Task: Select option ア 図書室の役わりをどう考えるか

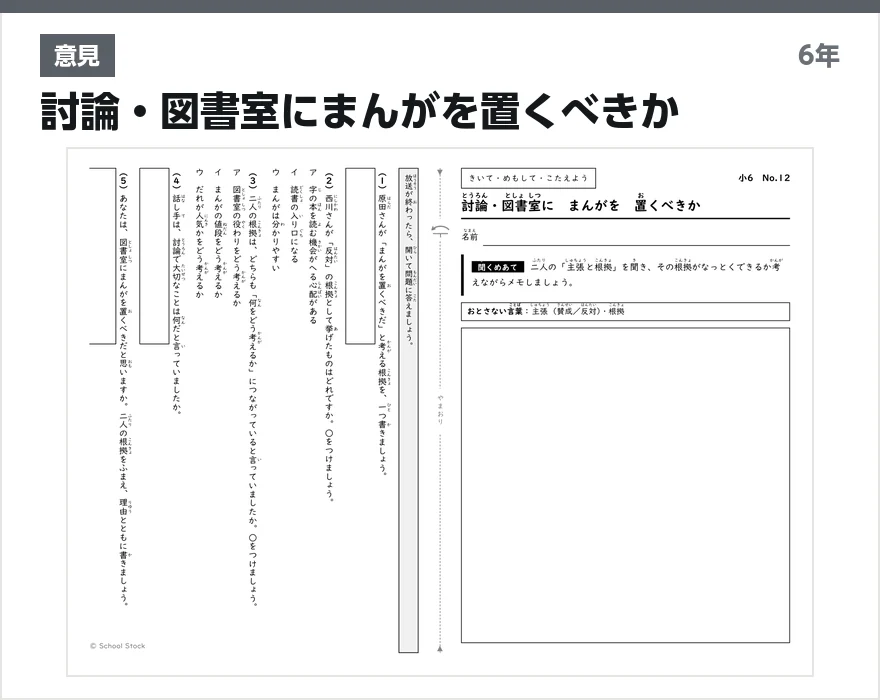Action: click(236, 237)
